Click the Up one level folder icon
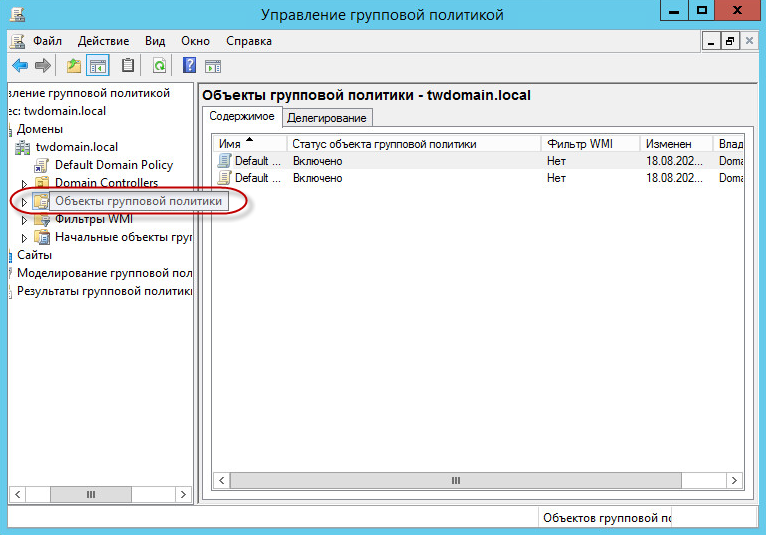This screenshot has width=766, height=535. (x=73, y=66)
